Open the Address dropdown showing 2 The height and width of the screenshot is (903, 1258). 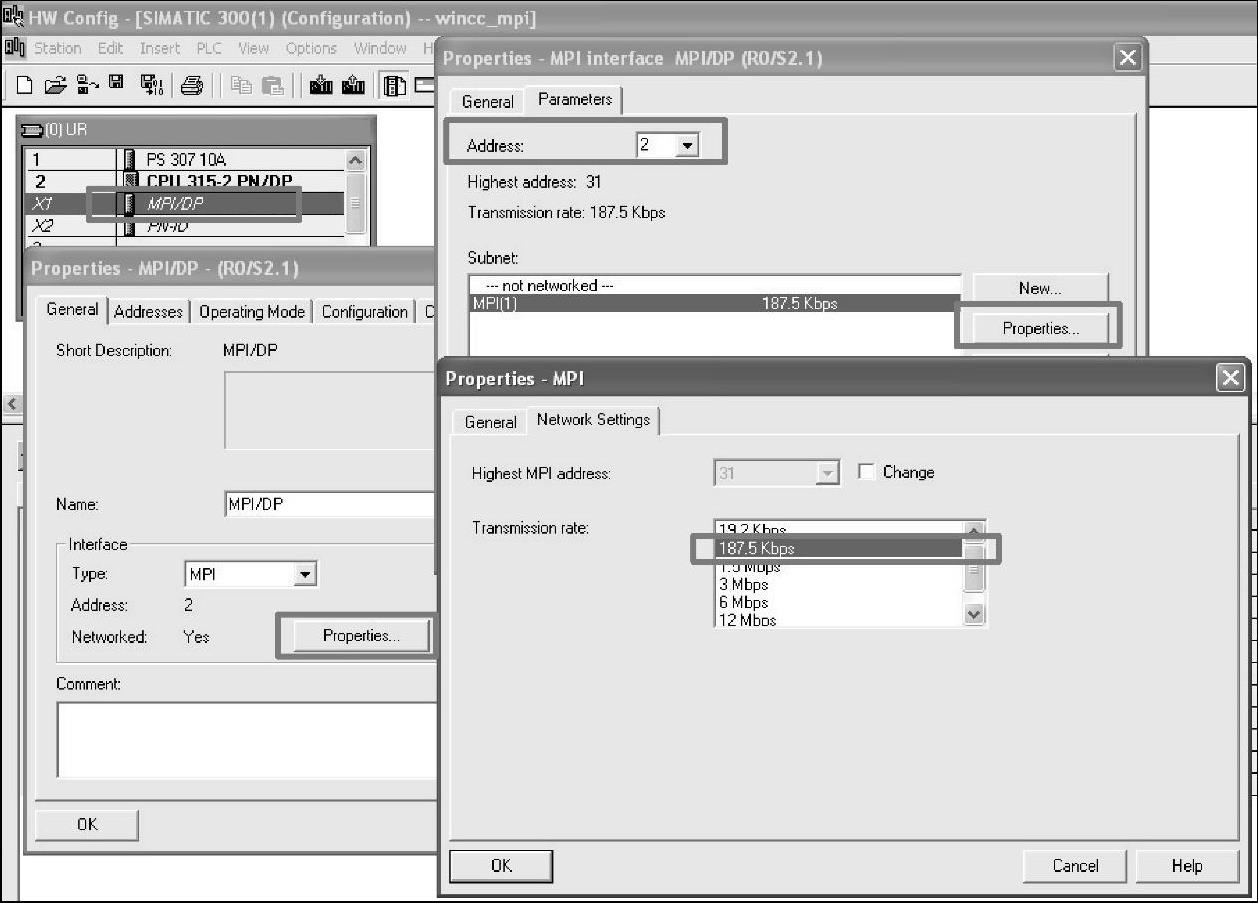pyautogui.click(x=685, y=146)
